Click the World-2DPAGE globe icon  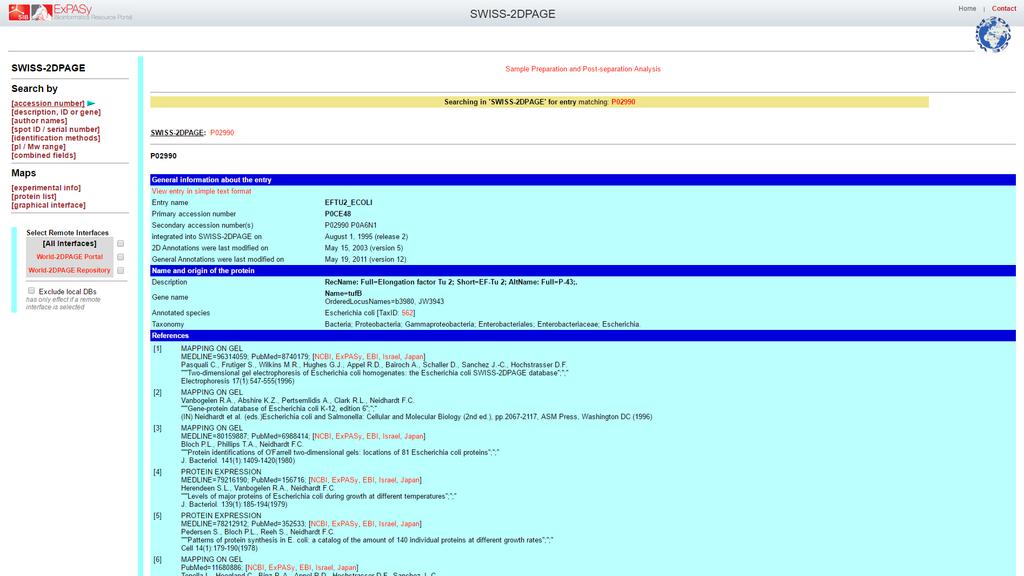pyautogui.click(x=993, y=35)
